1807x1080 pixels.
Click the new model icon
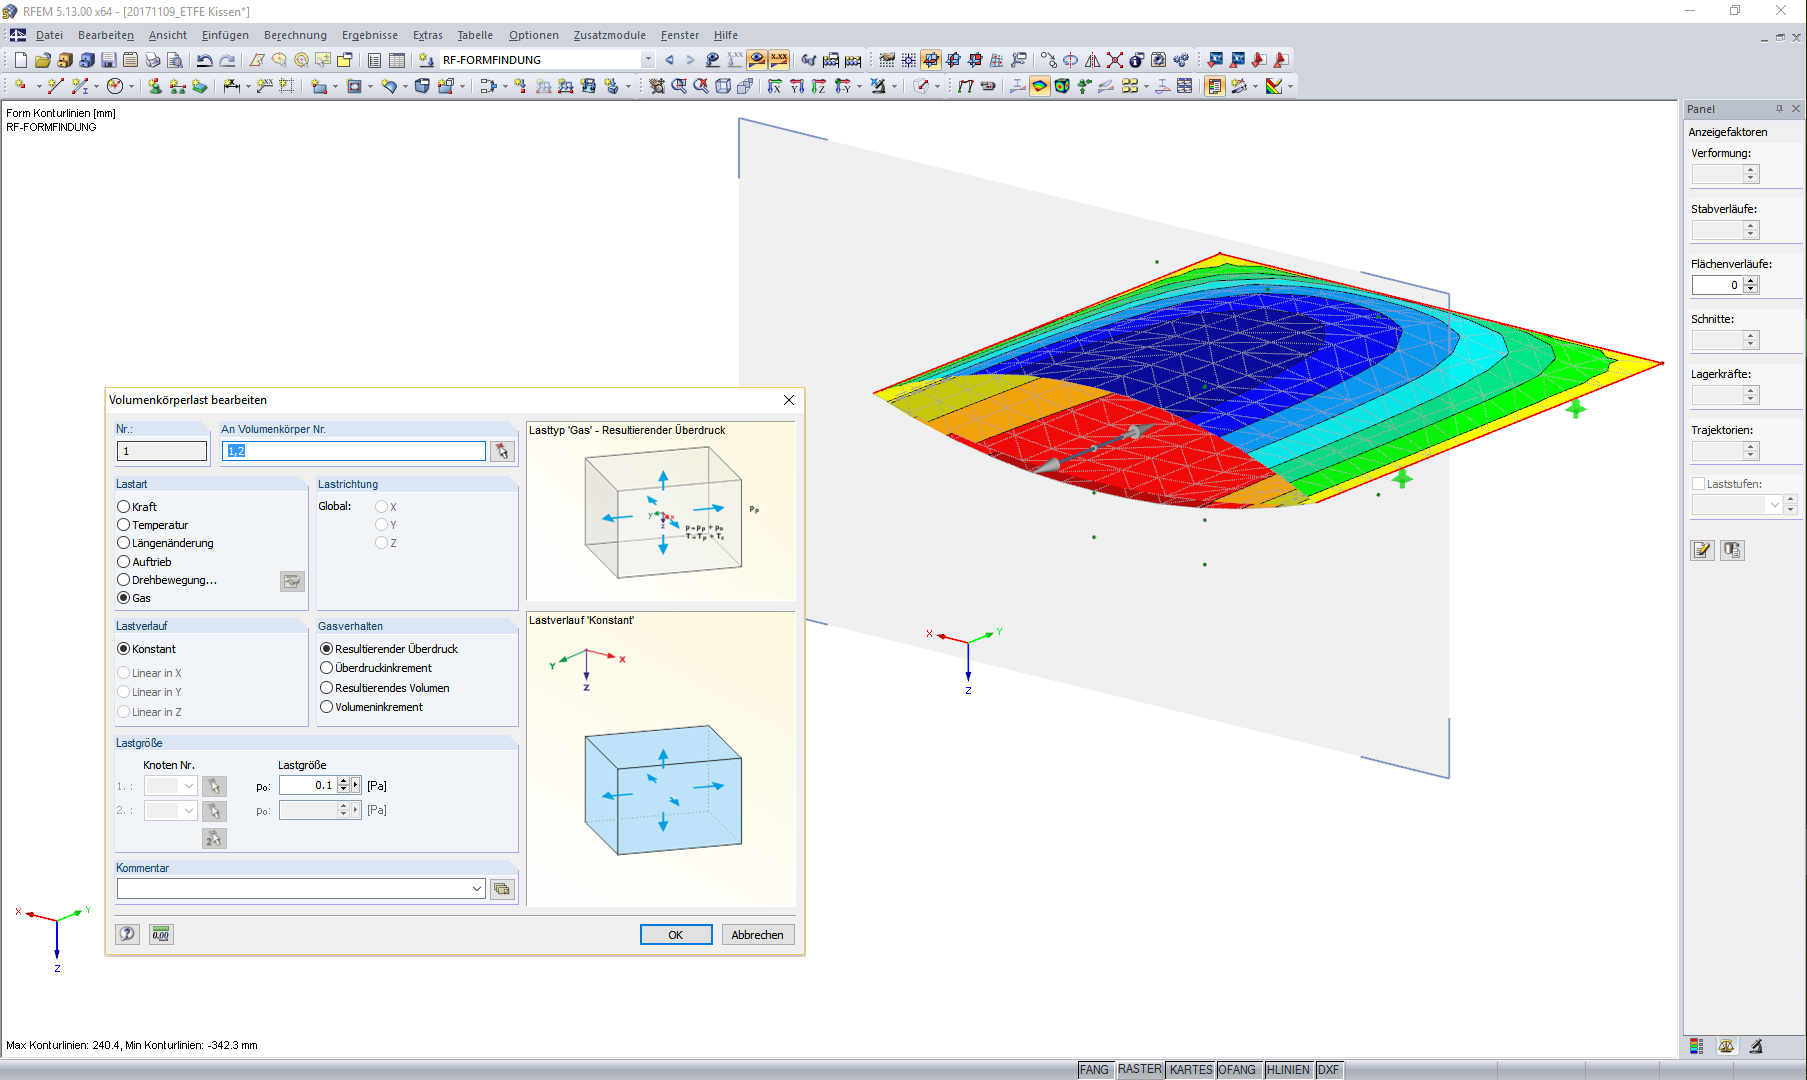(20, 60)
